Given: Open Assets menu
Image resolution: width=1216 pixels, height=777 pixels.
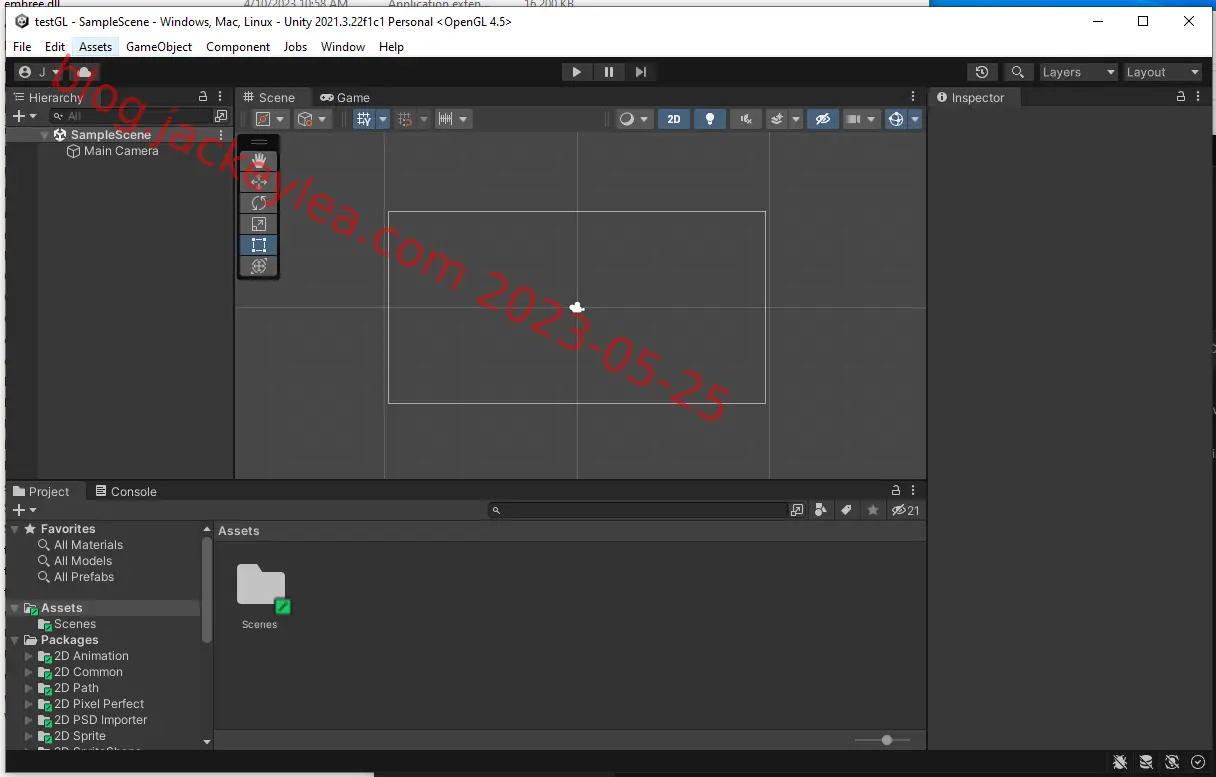Looking at the screenshot, I should [96, 47].
